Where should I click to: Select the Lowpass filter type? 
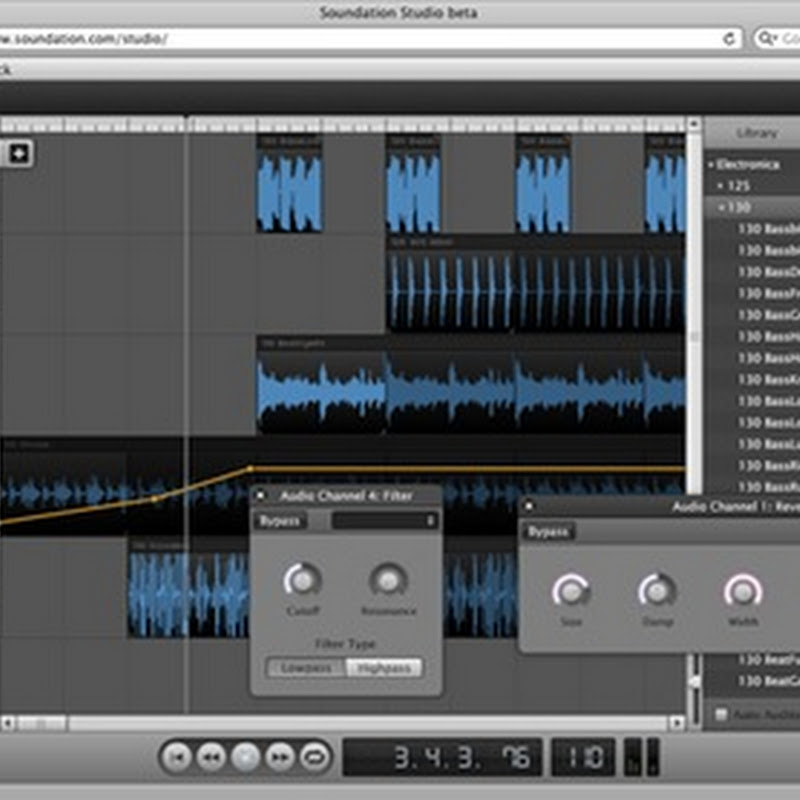coord(306,668)
